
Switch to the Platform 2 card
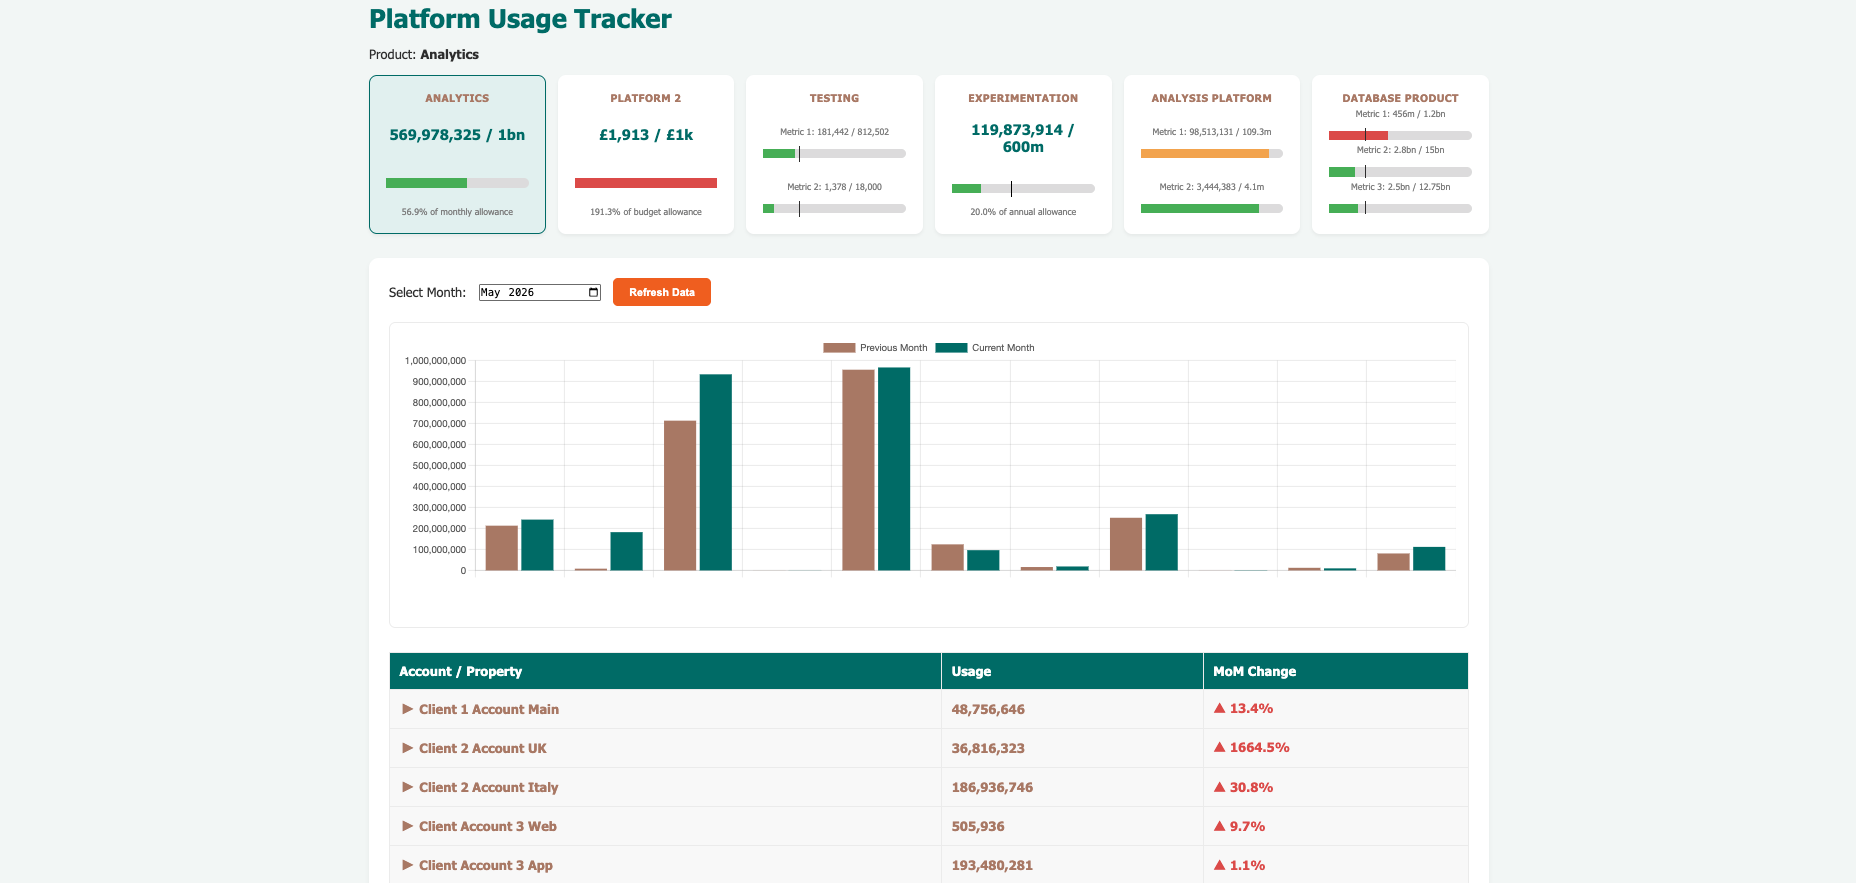[646, 154]
